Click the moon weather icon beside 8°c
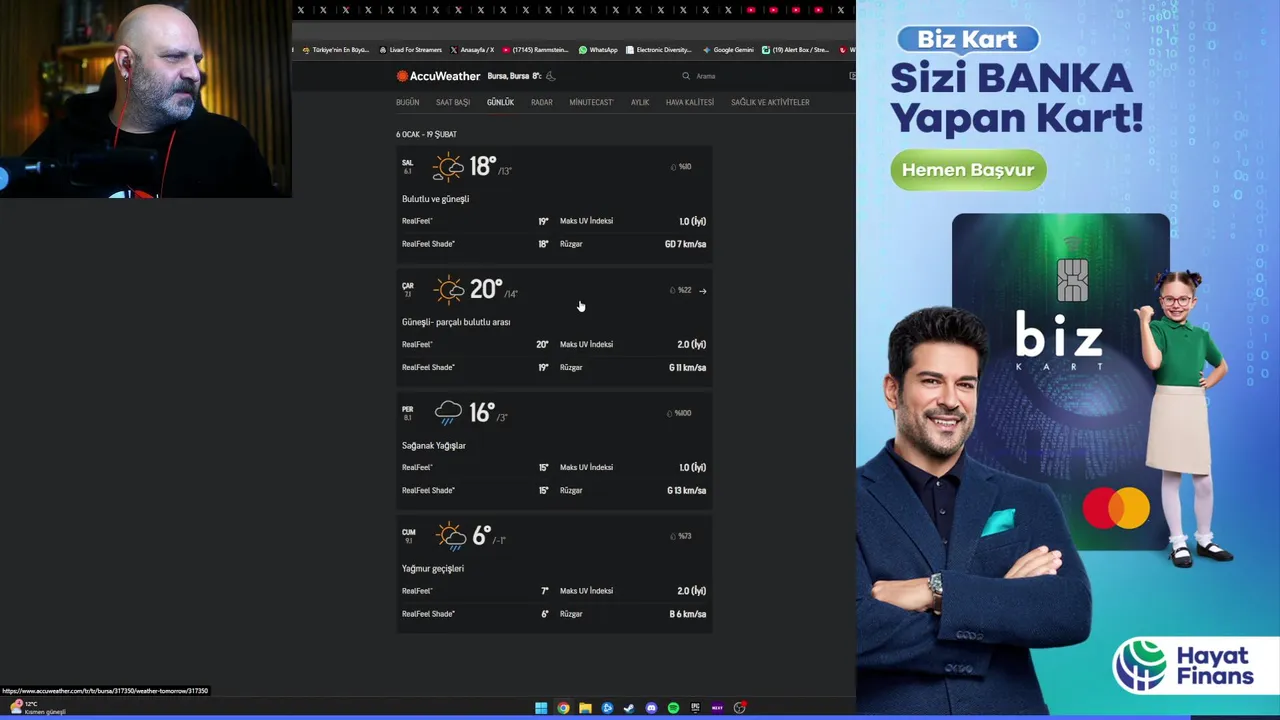1280x720 pixels. [550, 76]
